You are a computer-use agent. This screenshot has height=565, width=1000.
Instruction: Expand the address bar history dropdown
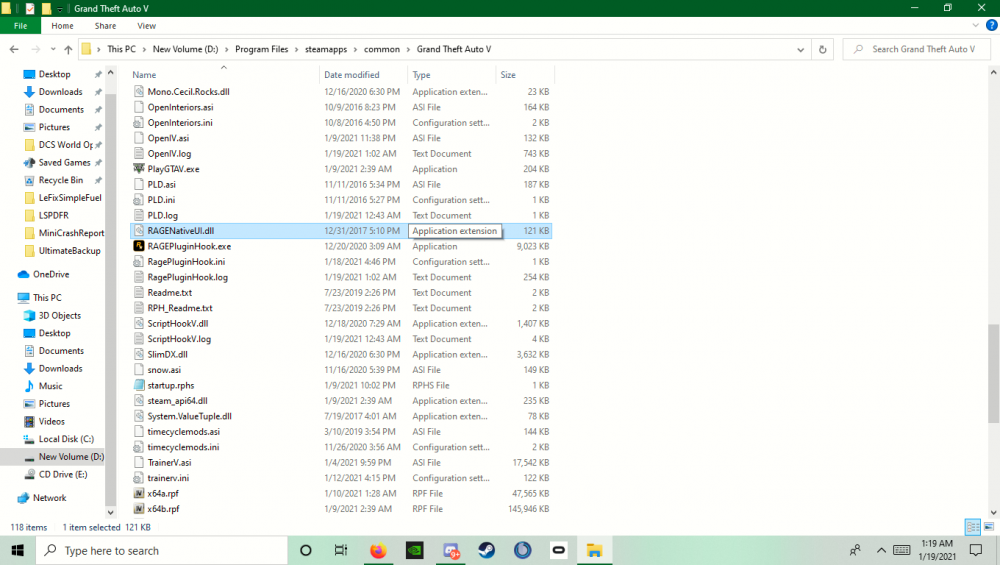coord(801,49)
